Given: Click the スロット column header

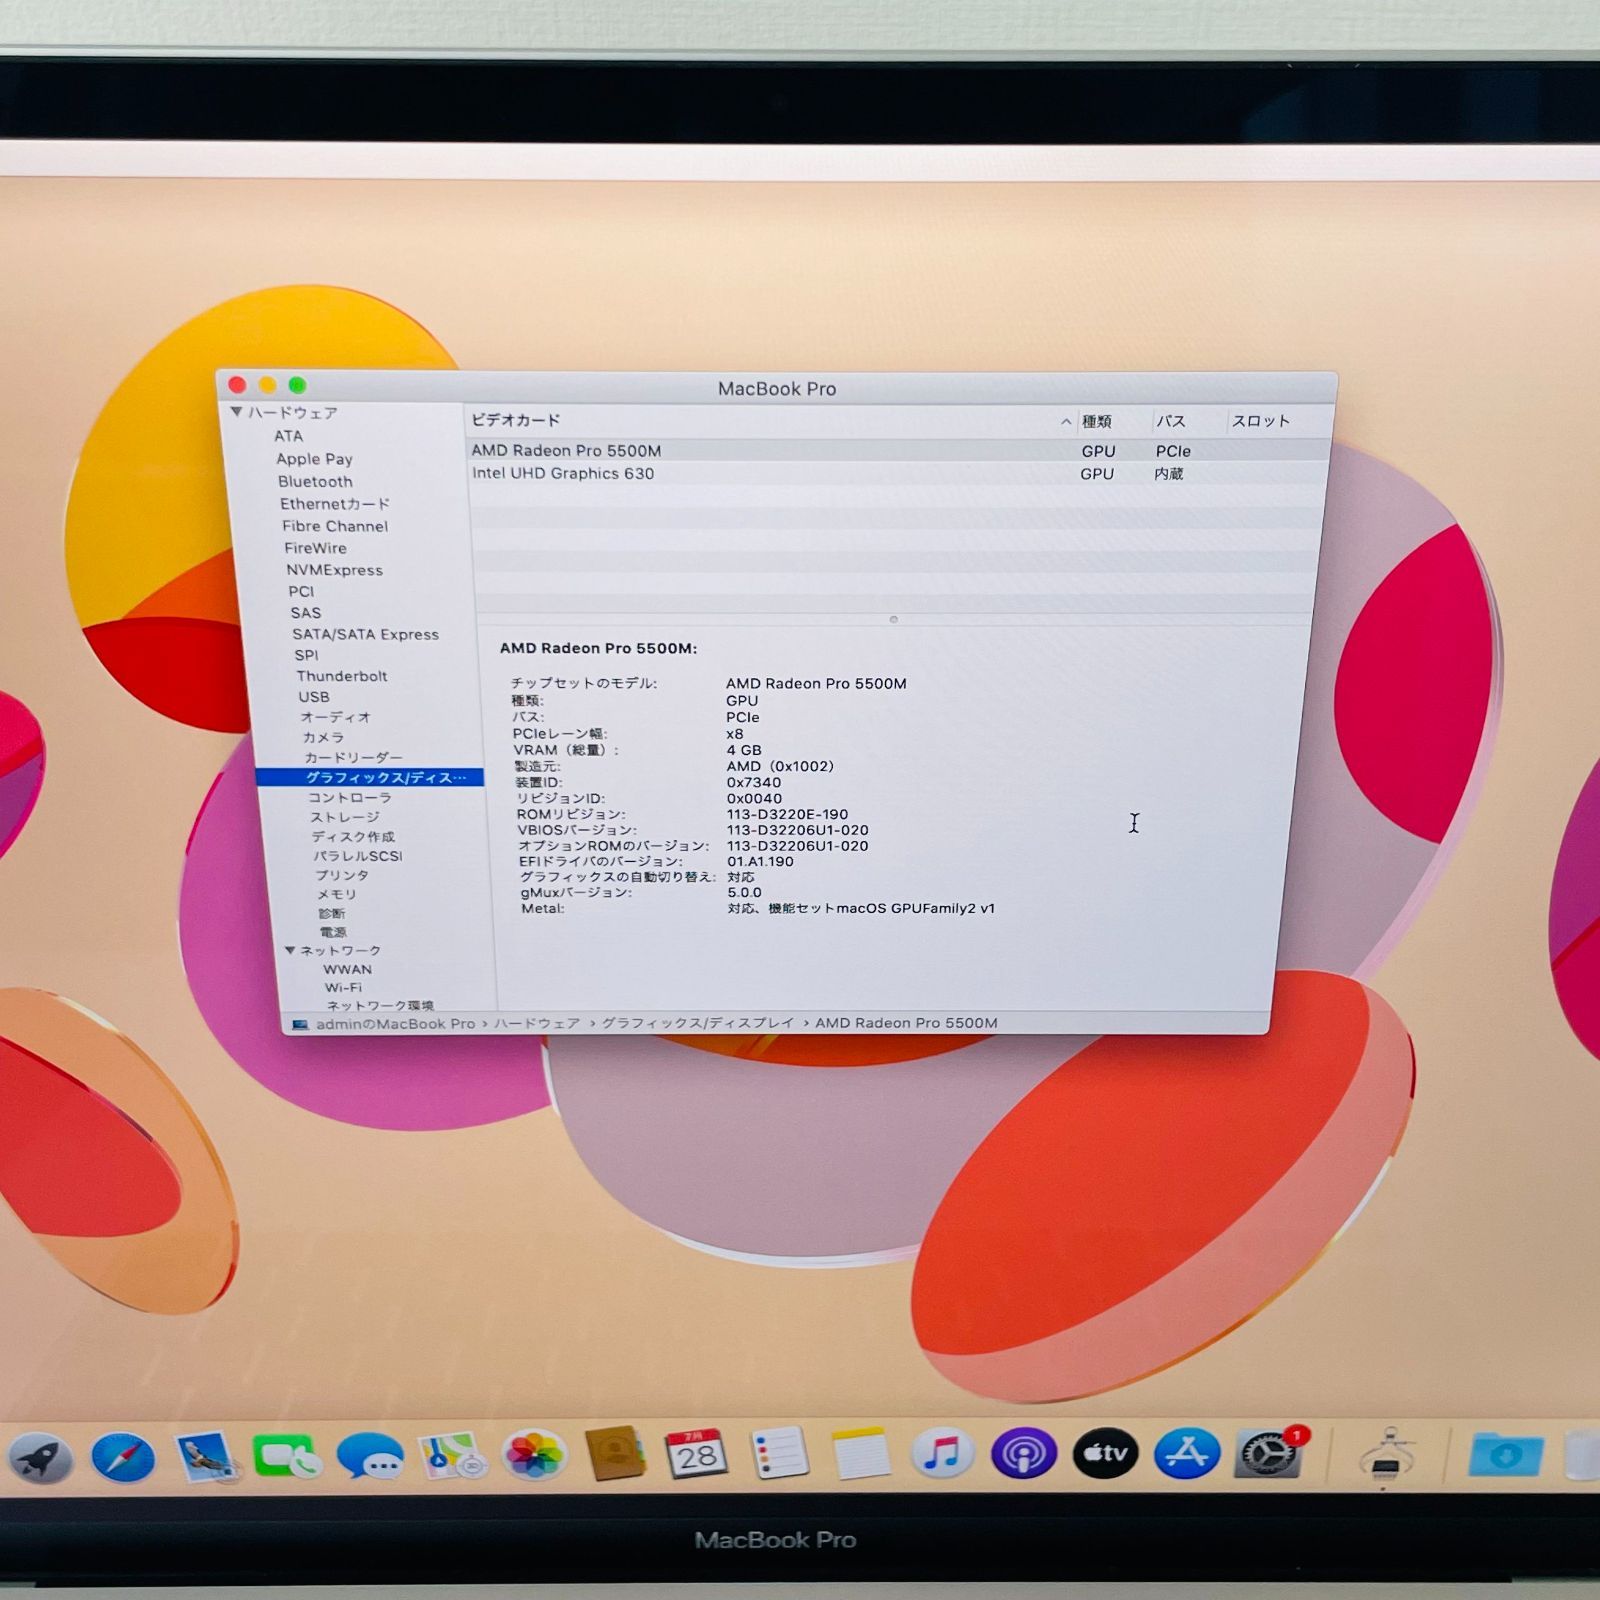Looking at the screenshot, I should [x=1261, y=421].
